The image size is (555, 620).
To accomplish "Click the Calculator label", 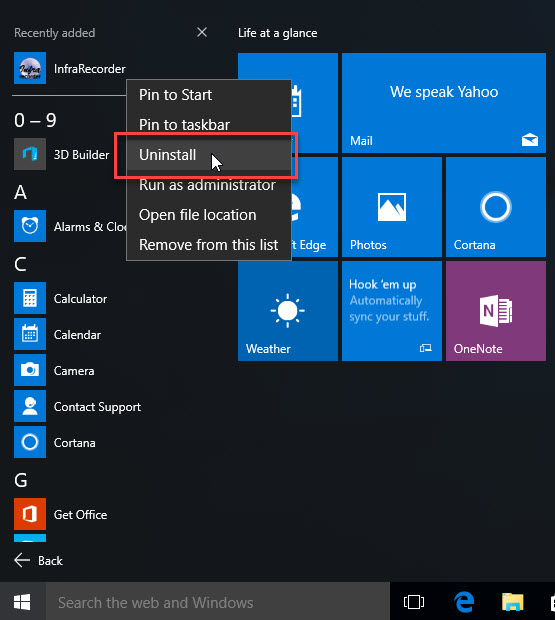I will coord(80,299).
